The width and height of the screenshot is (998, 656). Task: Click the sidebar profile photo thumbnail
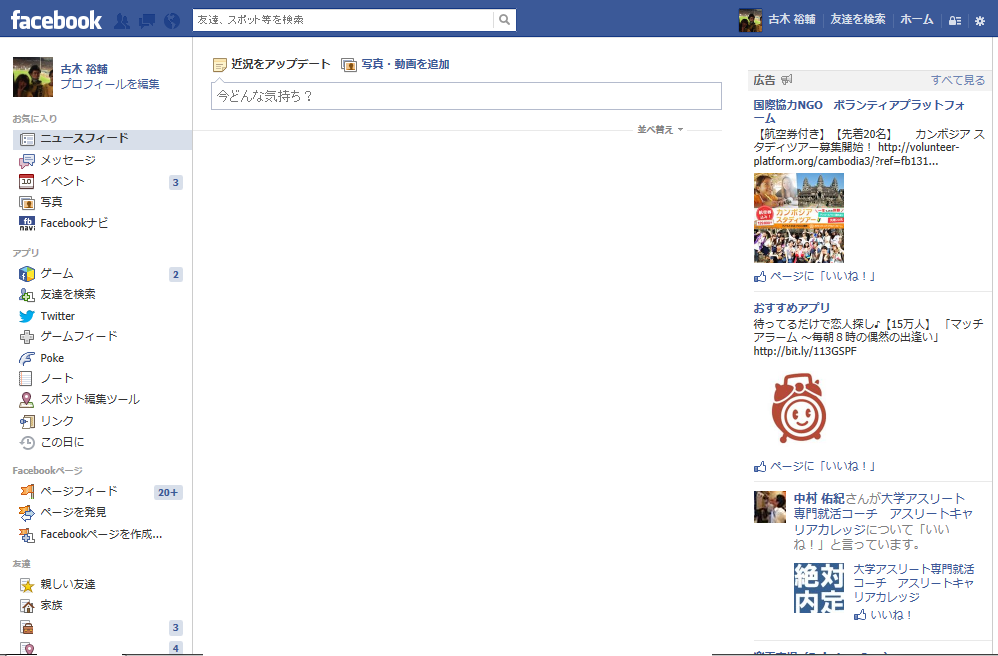(x=33, y=77)
